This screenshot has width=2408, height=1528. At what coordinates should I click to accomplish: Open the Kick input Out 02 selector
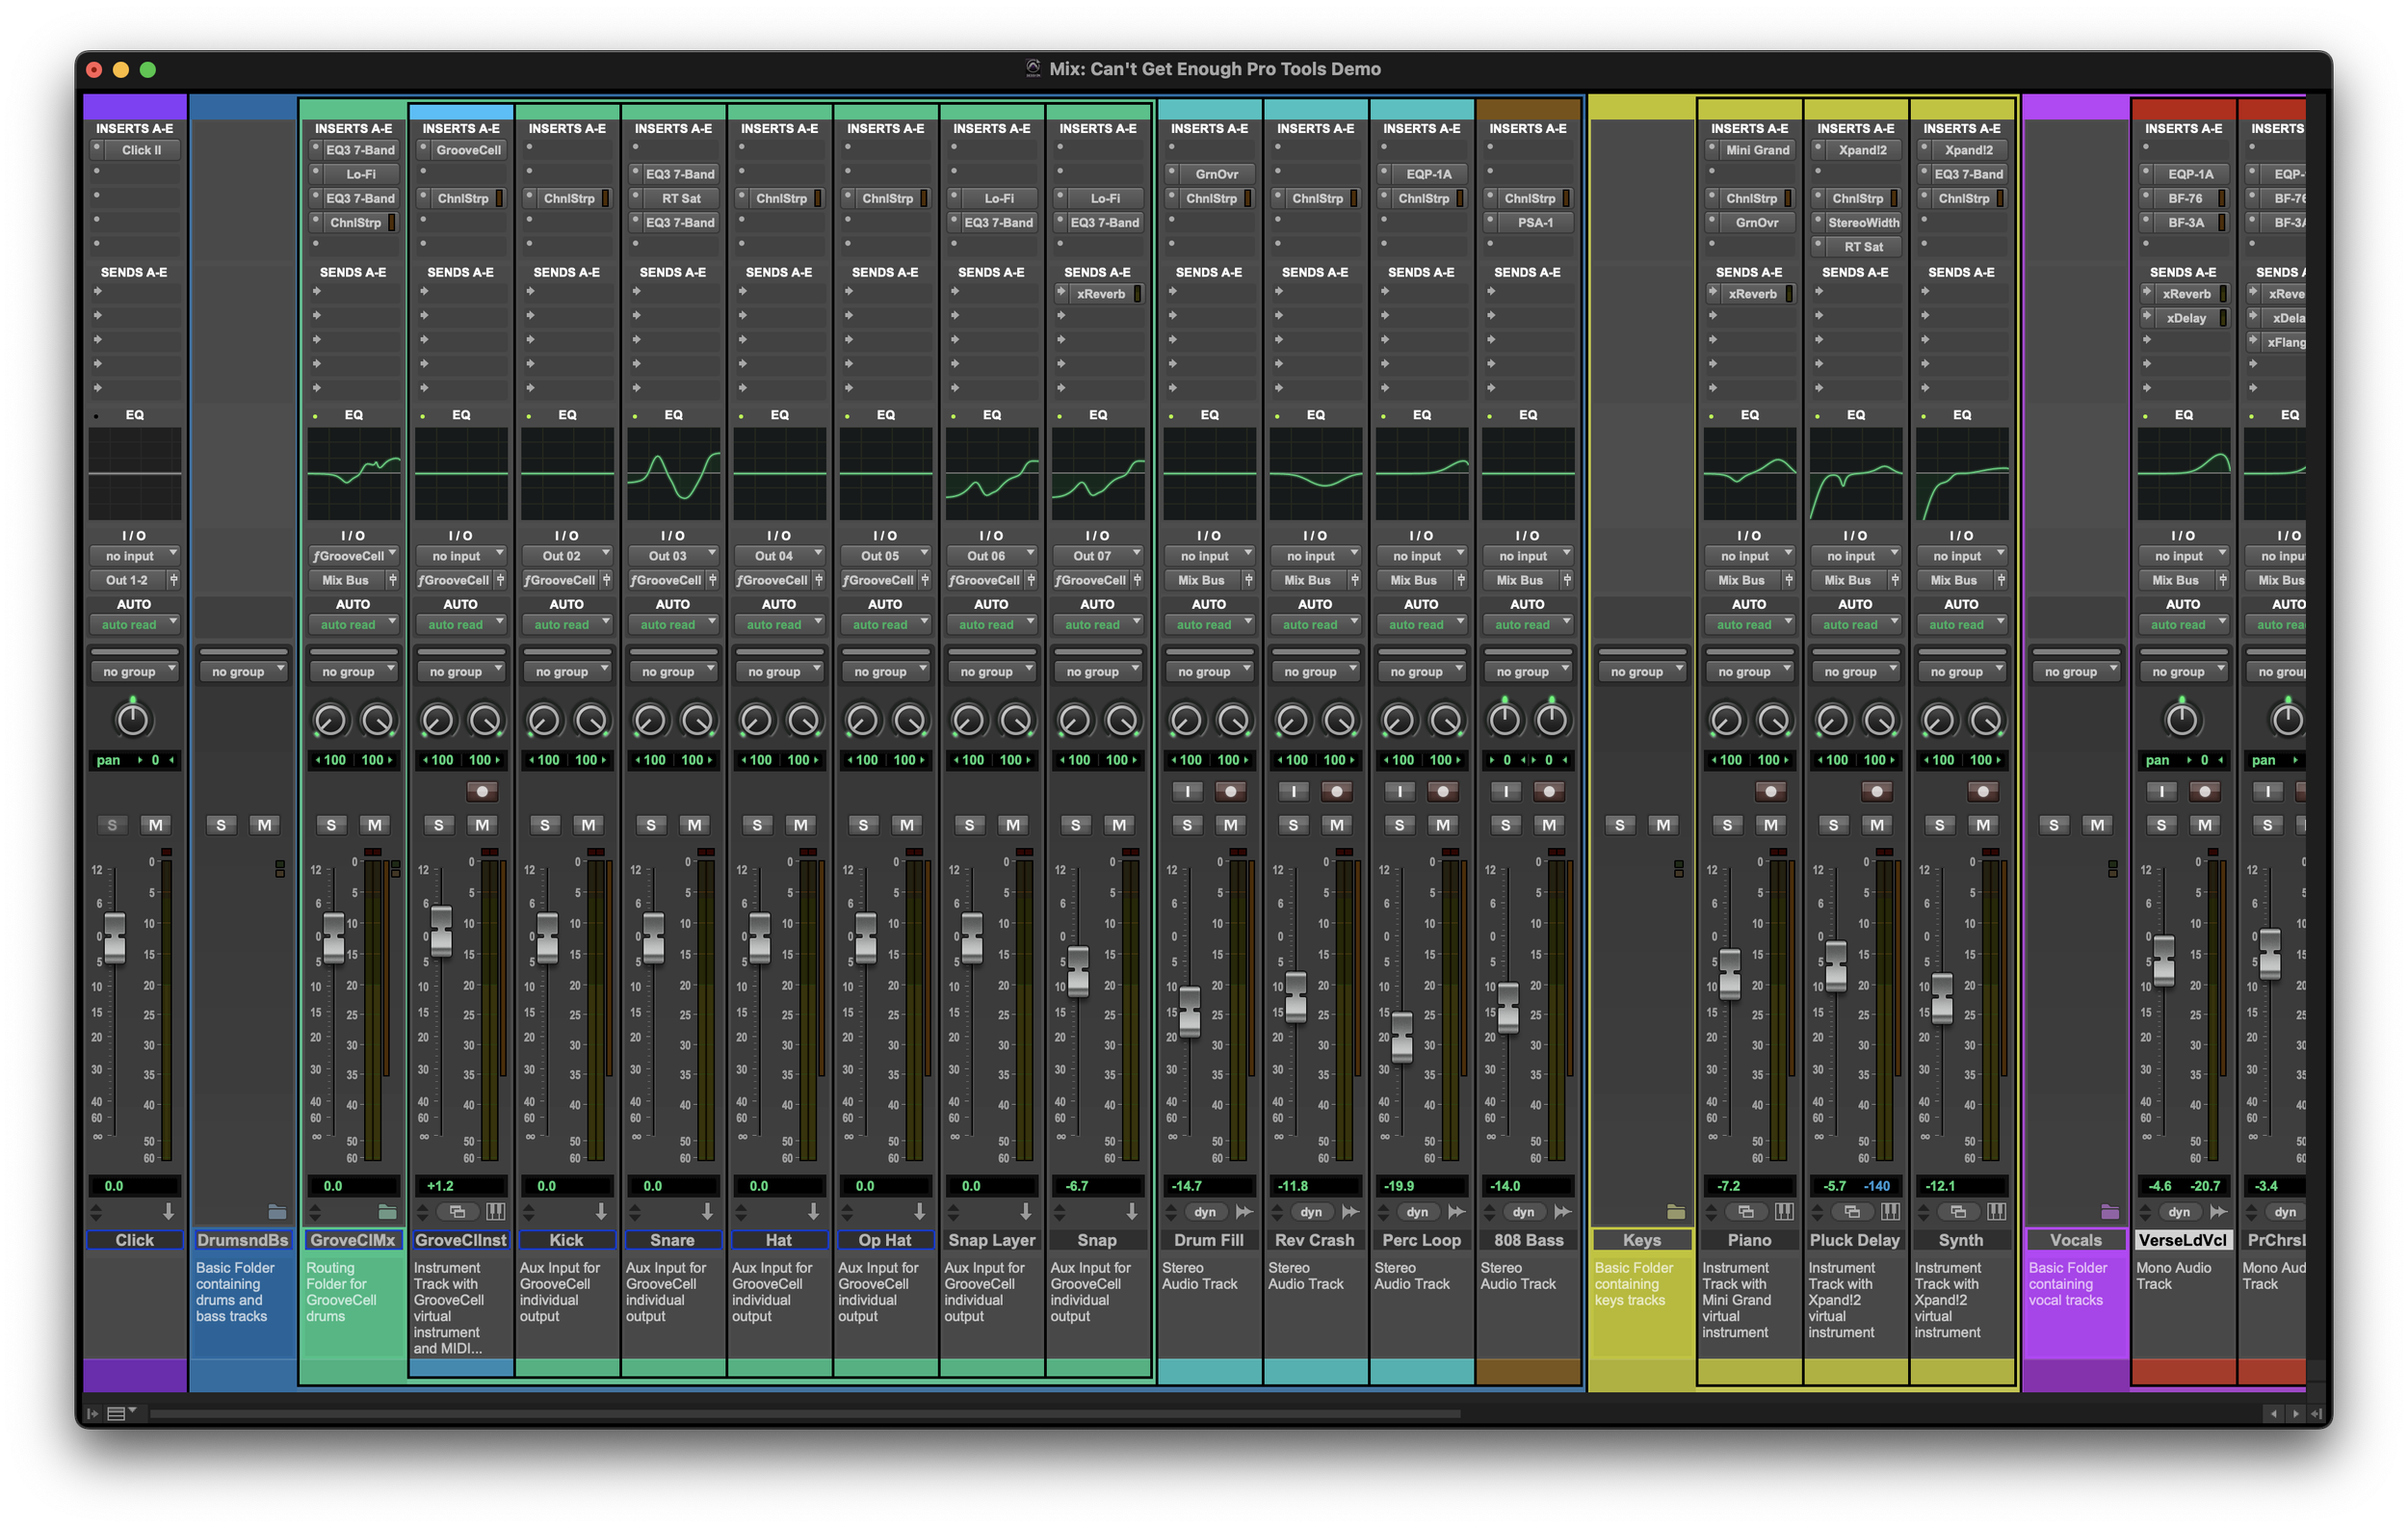567,556
